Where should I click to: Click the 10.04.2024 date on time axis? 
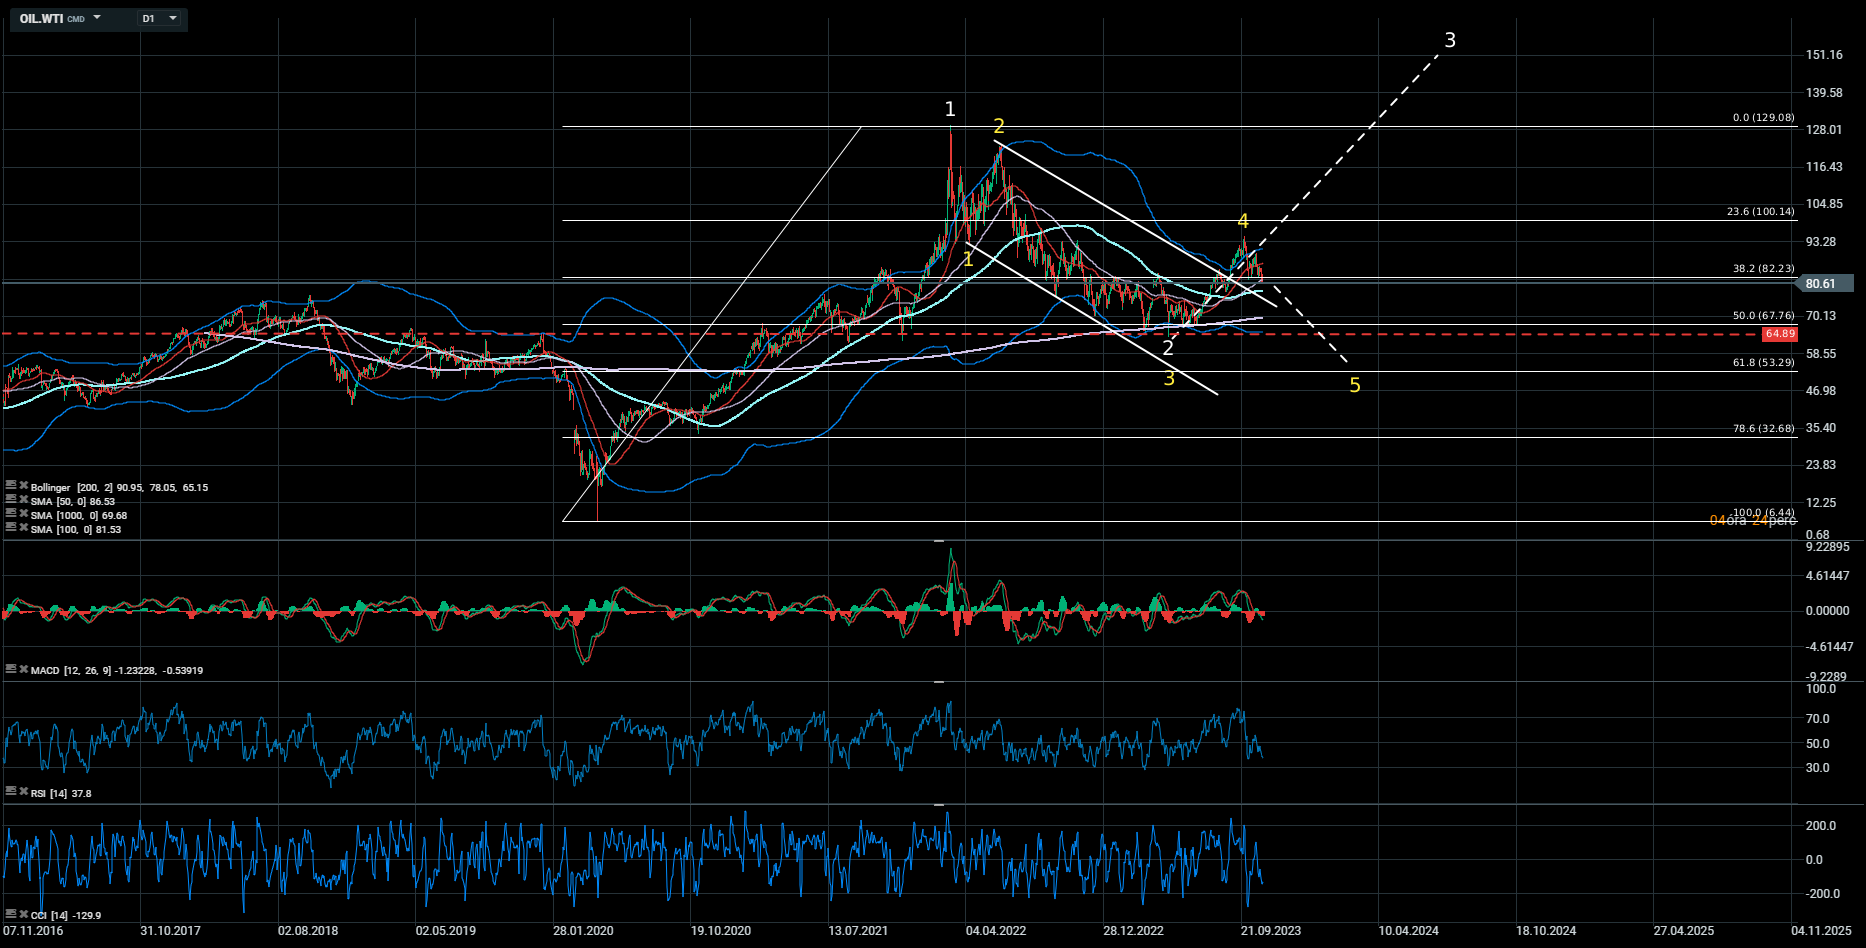tap(1409, 931)
